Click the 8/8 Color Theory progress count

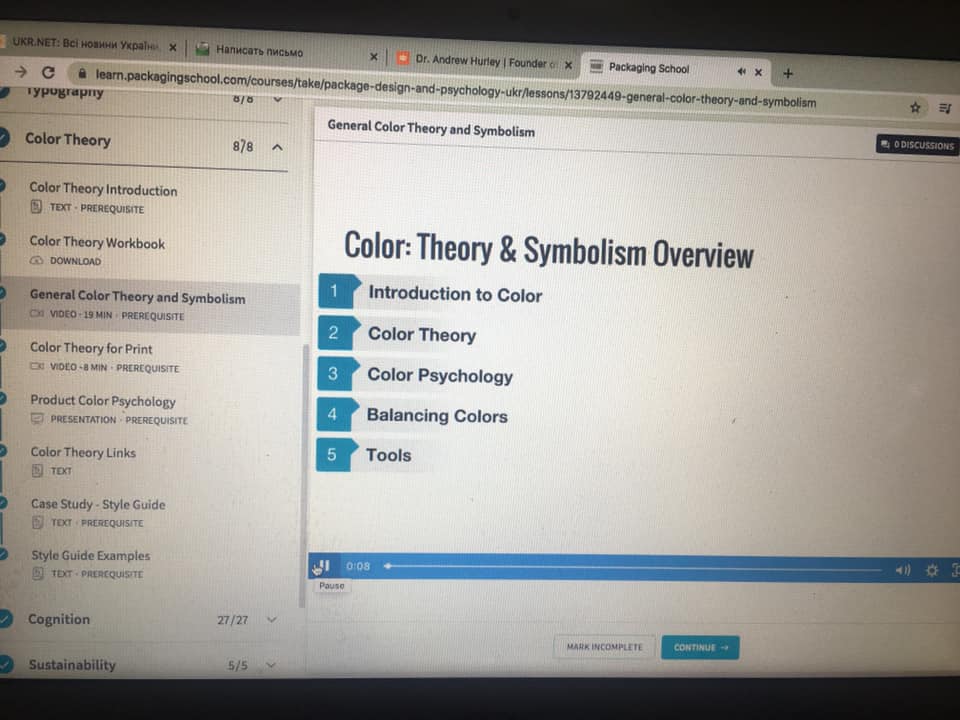pos(243,146)
